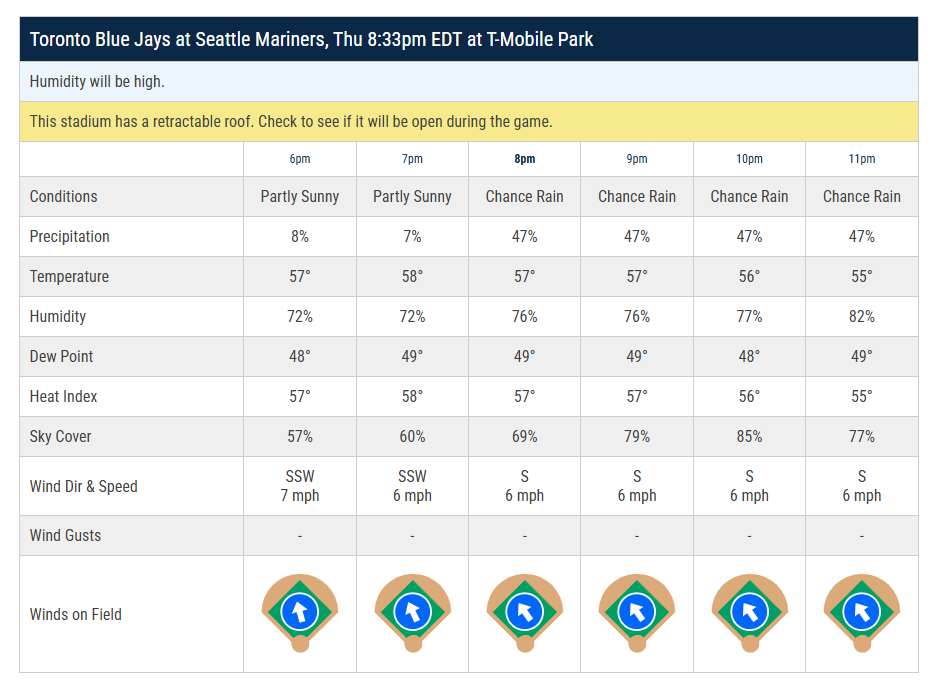Click the Winds on Field row label
937x690 pixels.
pyautogui.click(x=76, y=615)
